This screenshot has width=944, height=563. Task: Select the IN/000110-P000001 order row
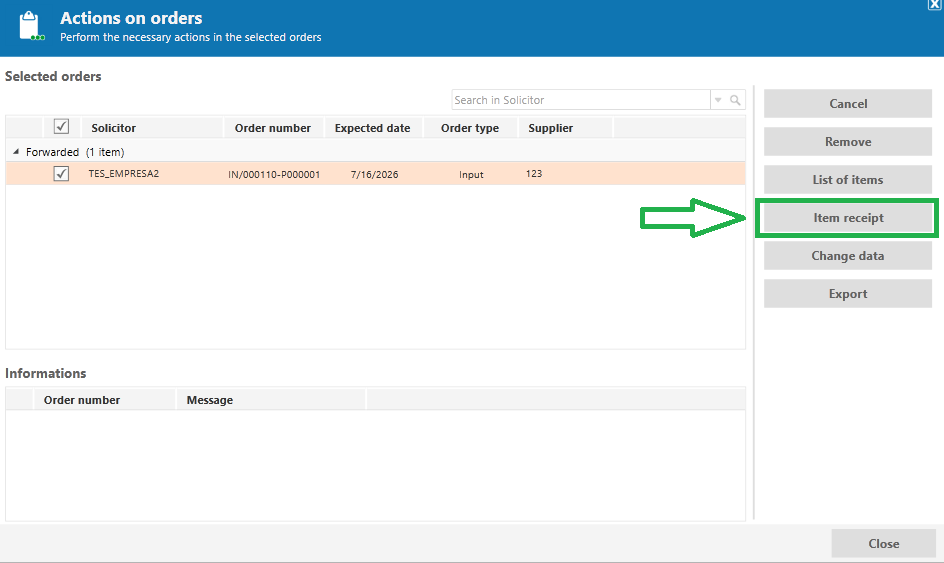376,174
